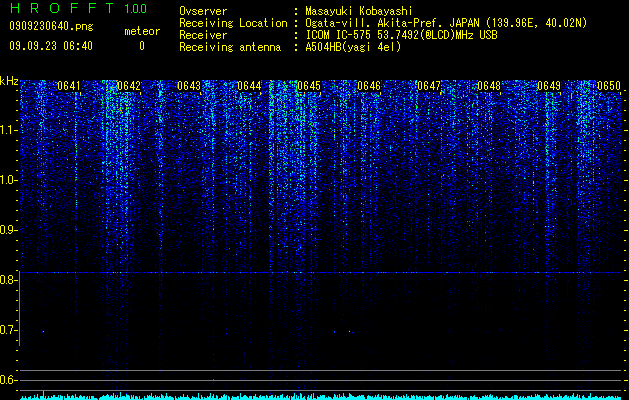629x400 pixels.
Task: Click the 0650 time marker
Action: 609,86
